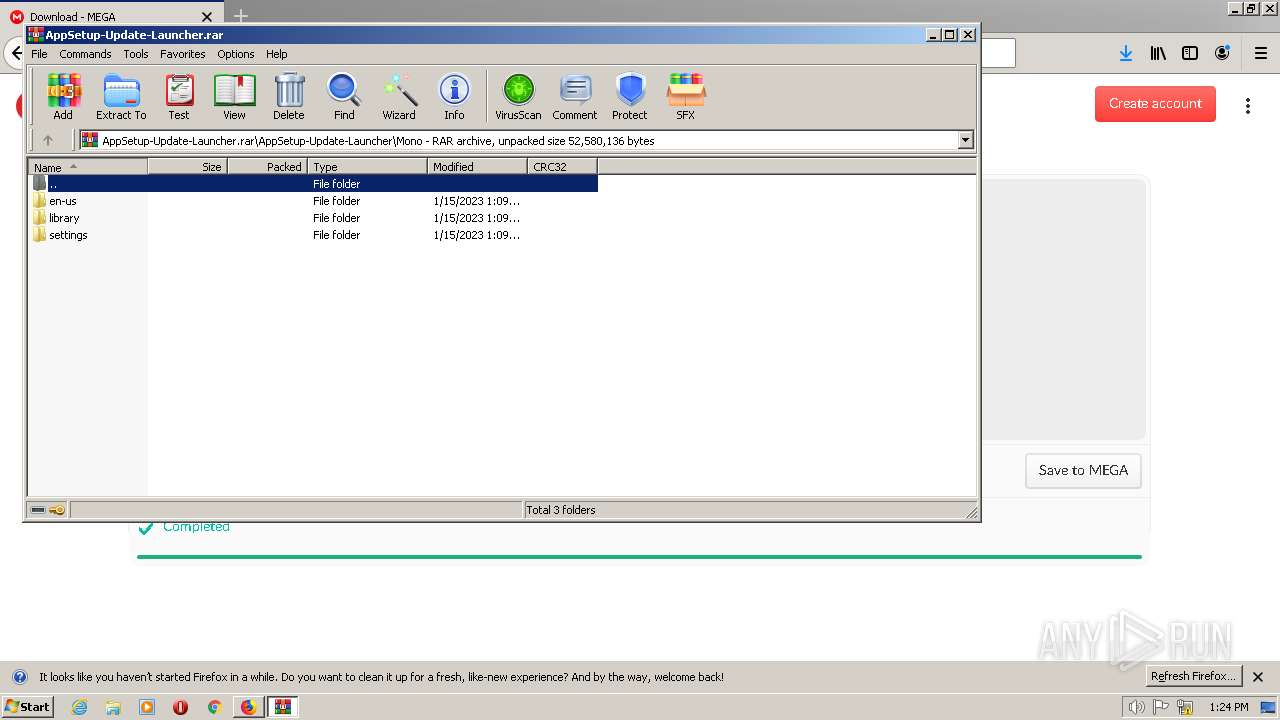The height and width of the screenshot is (720, 1280).
Task: Open the Tools menu
Action: pos(136,54)
